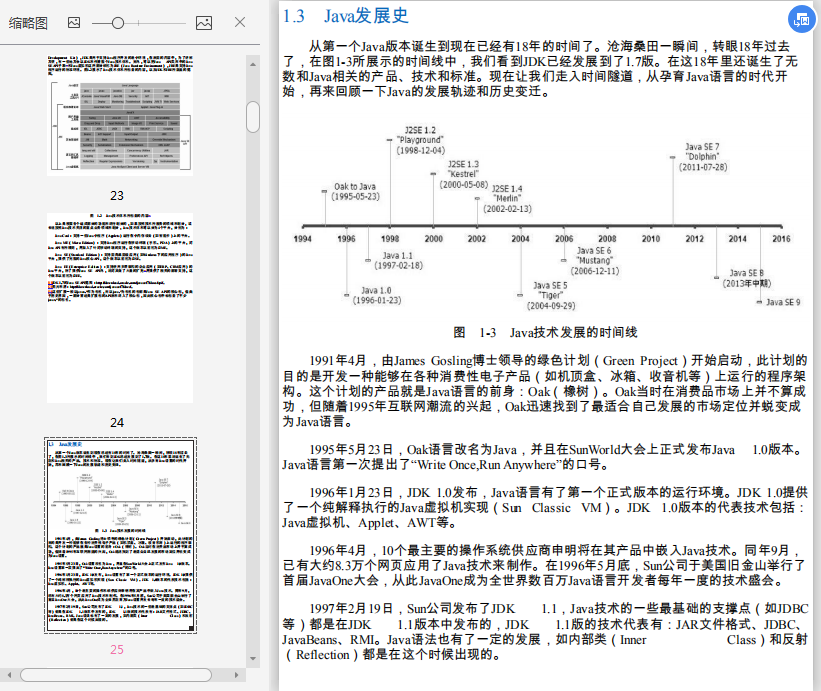Click paragraph starting 1997年2月19日
Screen dimensions: 821x691
545,631
